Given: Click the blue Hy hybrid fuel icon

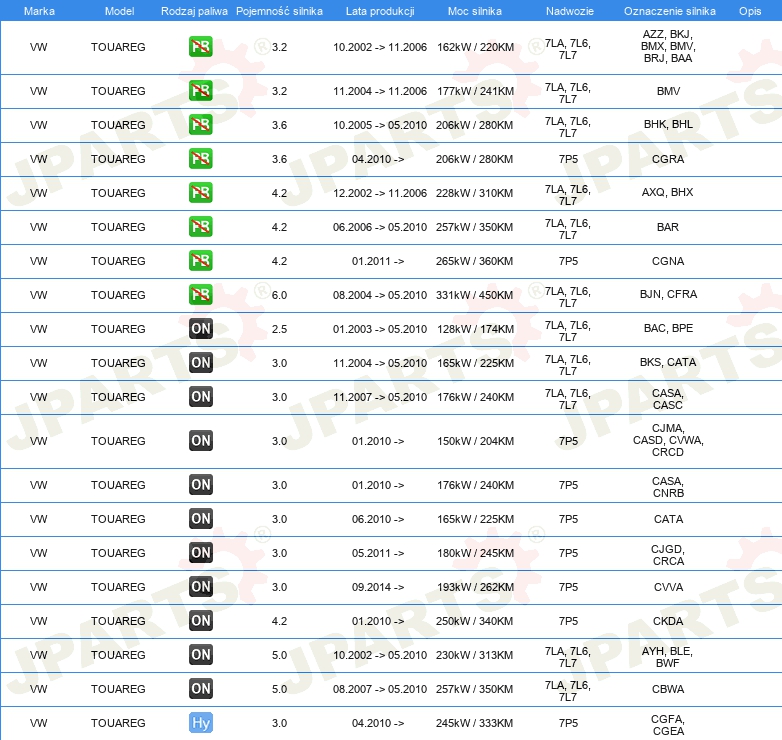Looking at the screenshot, I should pos(200,723).
